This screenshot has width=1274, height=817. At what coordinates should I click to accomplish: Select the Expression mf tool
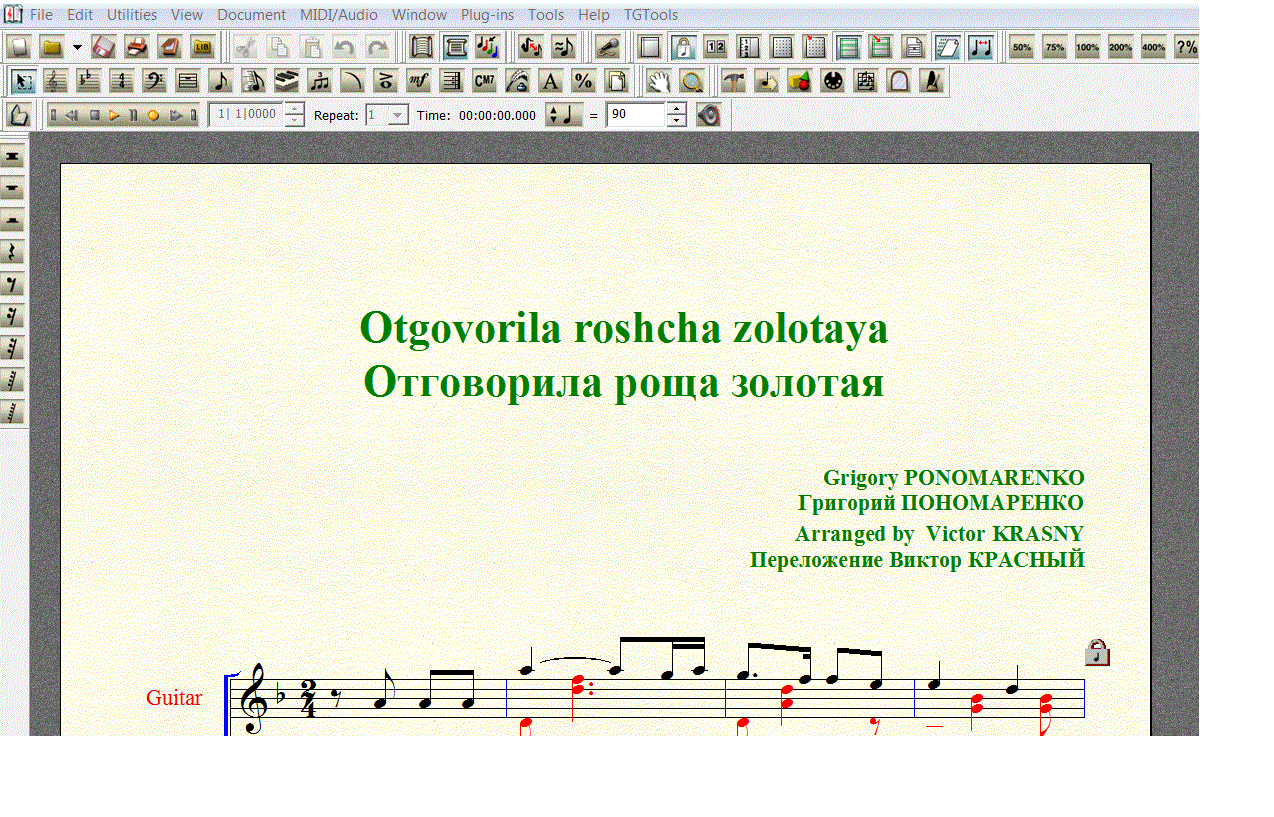pos(419,81)
